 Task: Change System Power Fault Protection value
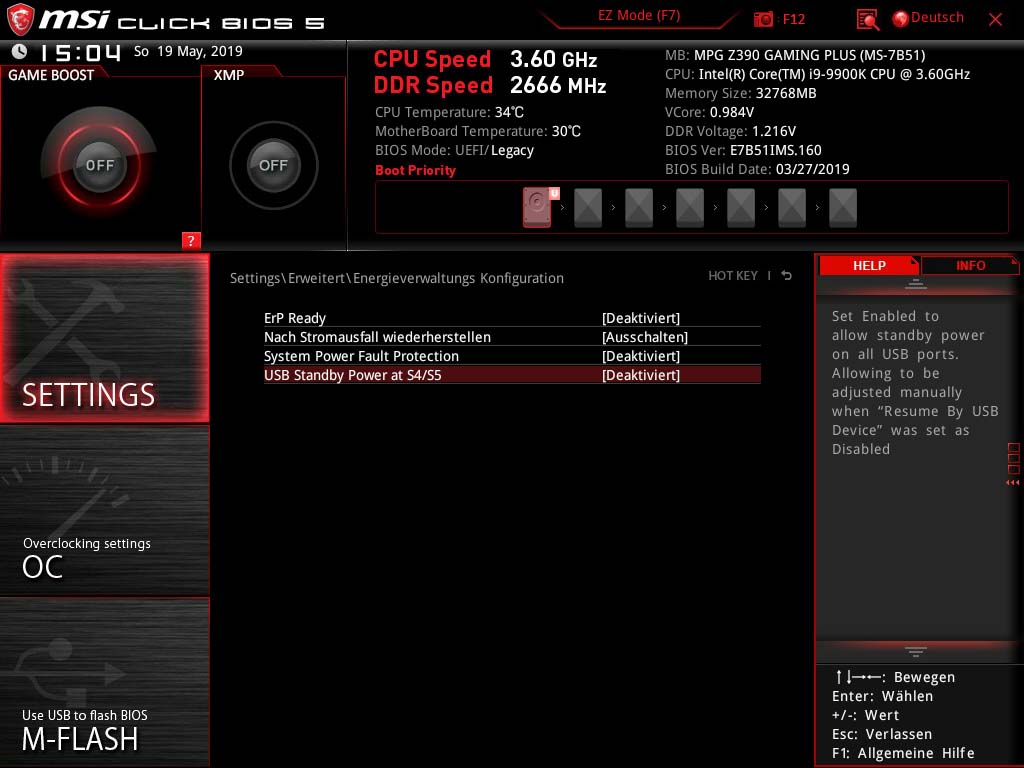641,356
